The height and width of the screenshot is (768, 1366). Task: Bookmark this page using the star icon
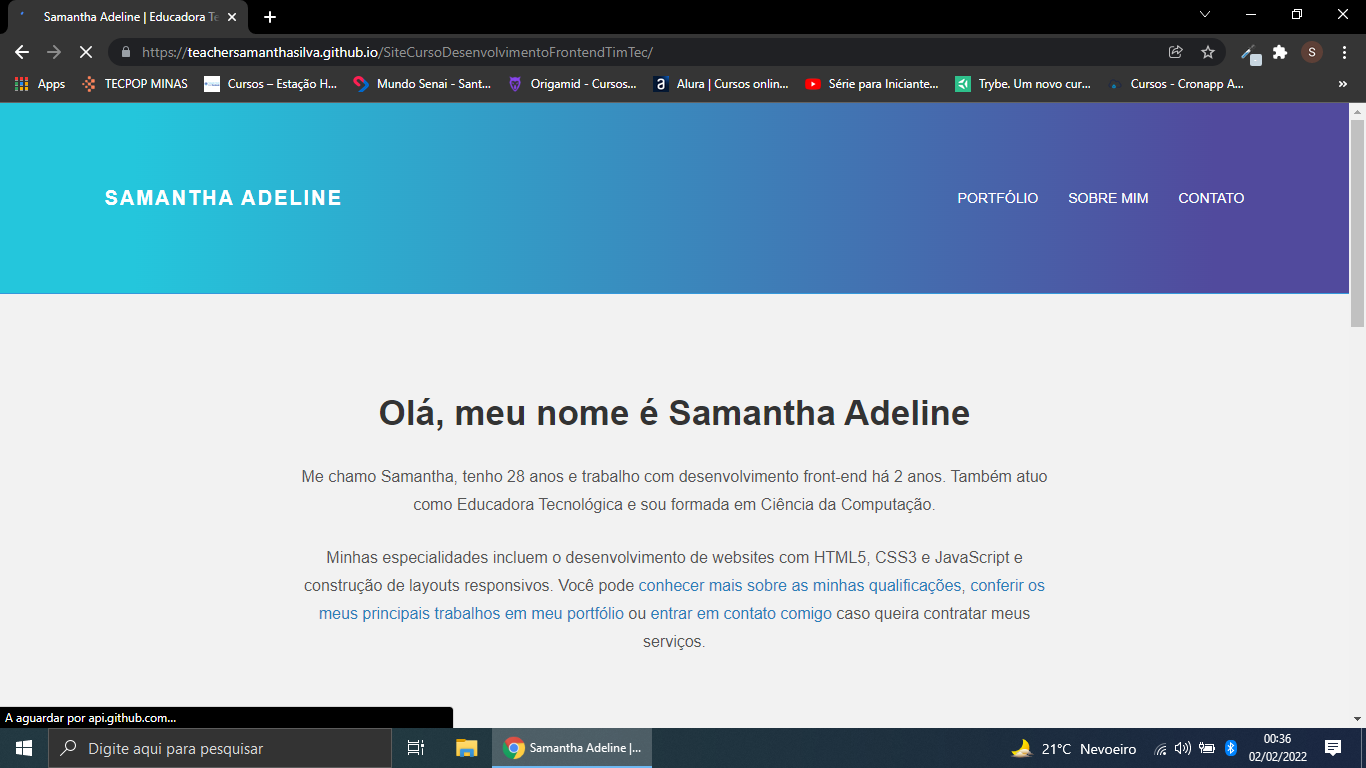[1208, 51]
